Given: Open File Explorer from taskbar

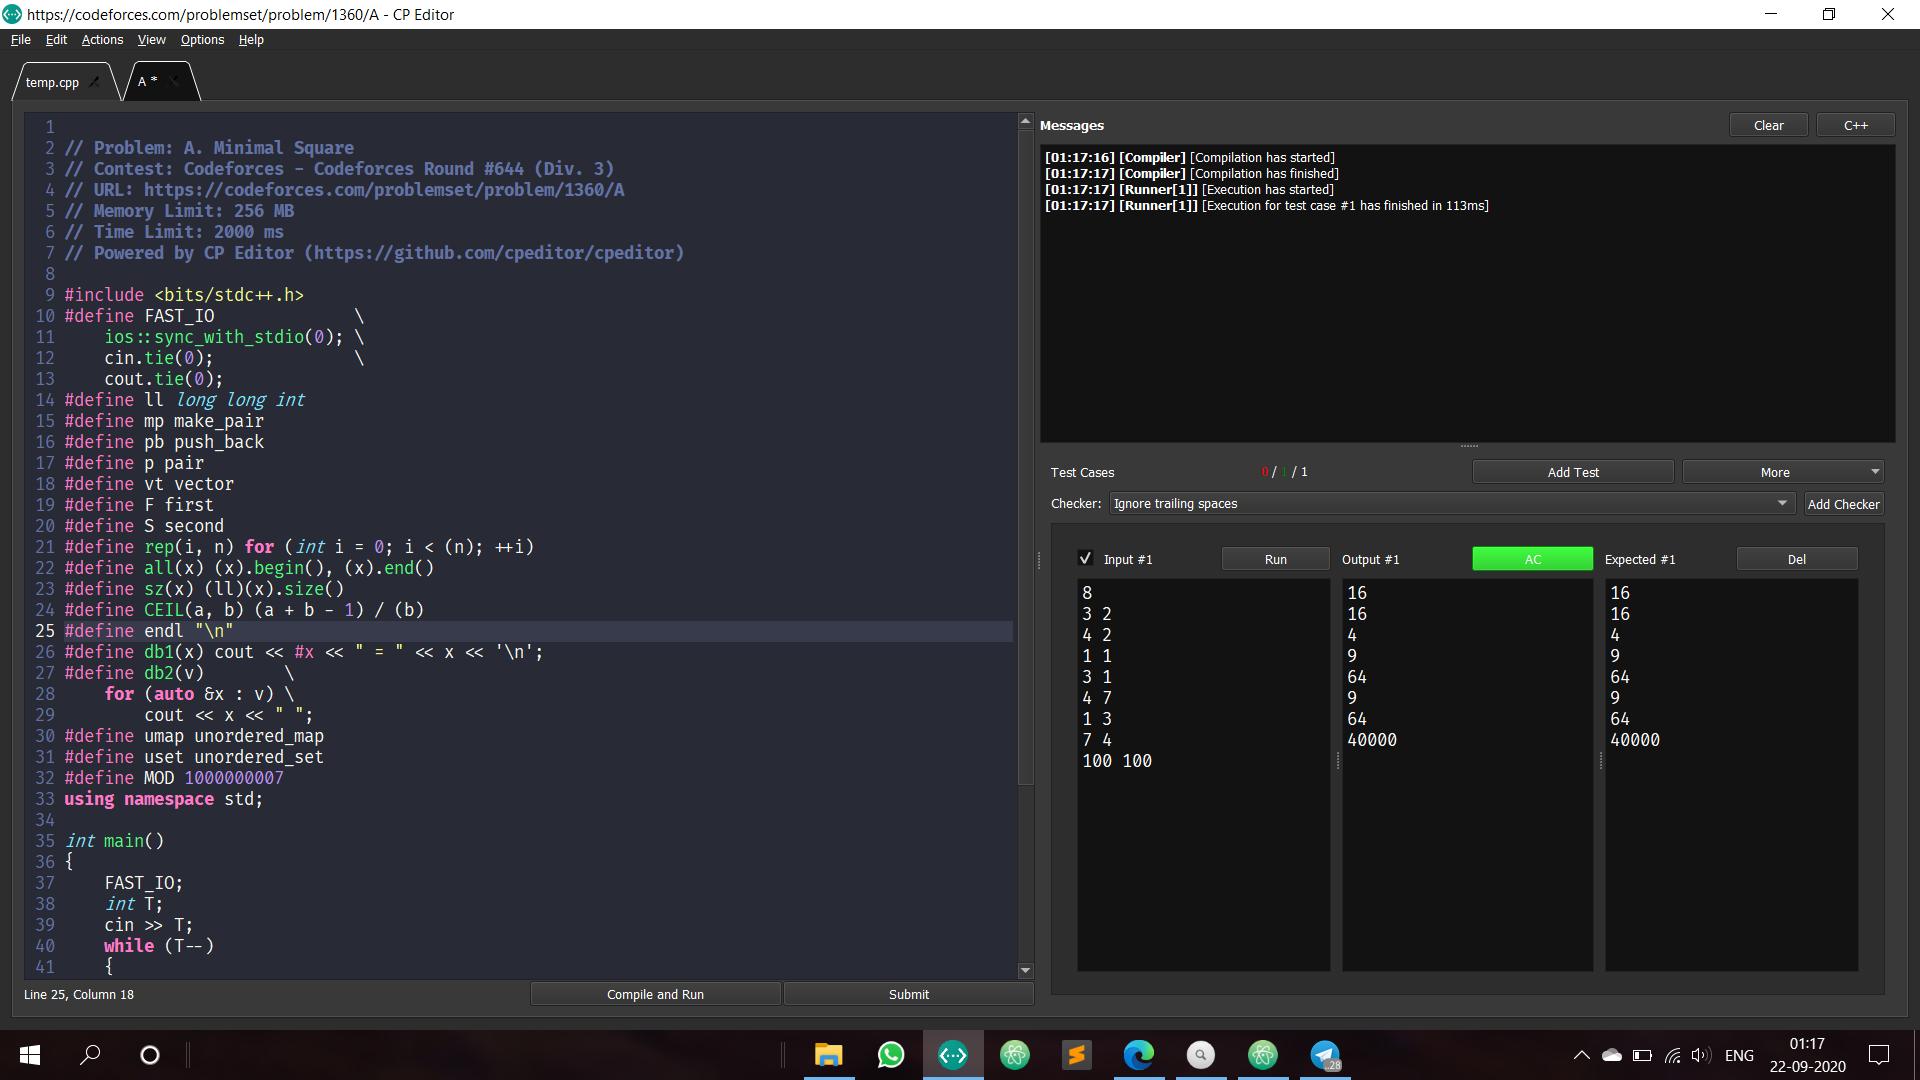Looking at the screenshot, I should (828, 1055).
